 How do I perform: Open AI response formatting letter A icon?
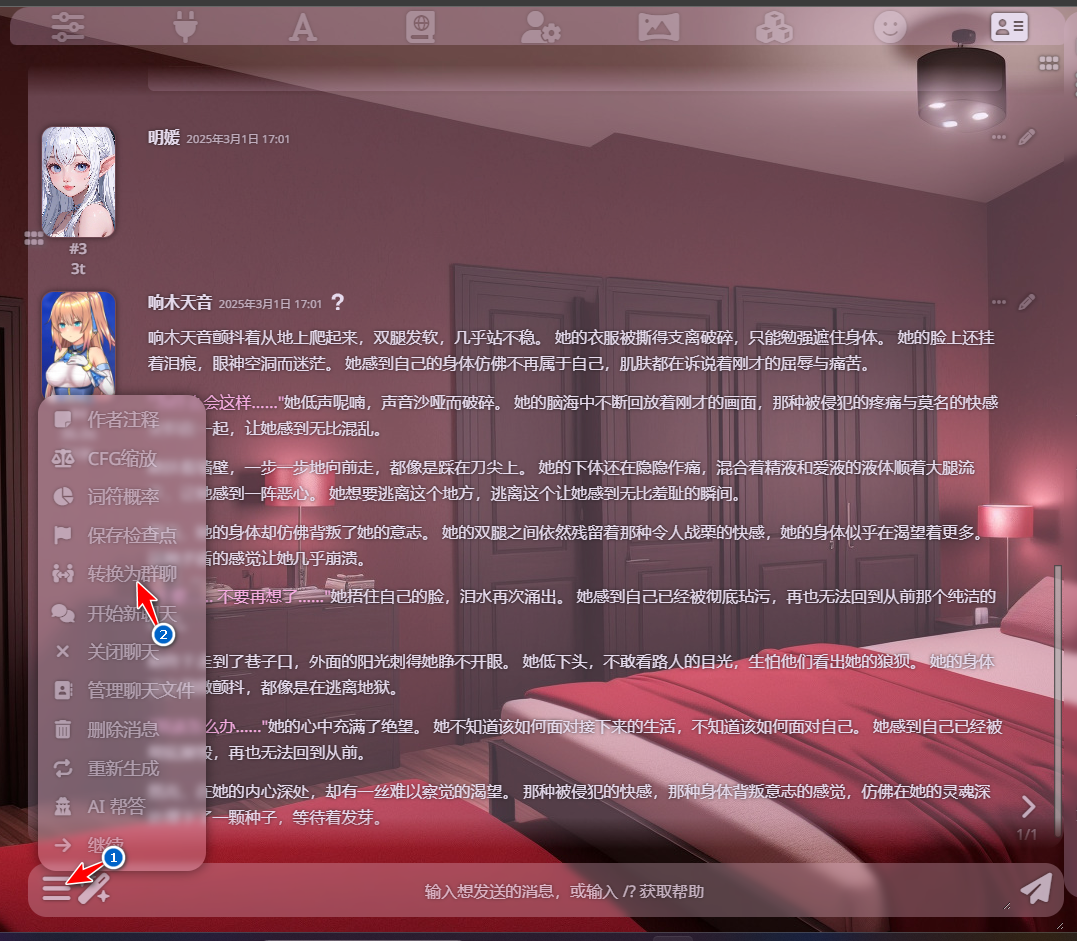[302, 26]
